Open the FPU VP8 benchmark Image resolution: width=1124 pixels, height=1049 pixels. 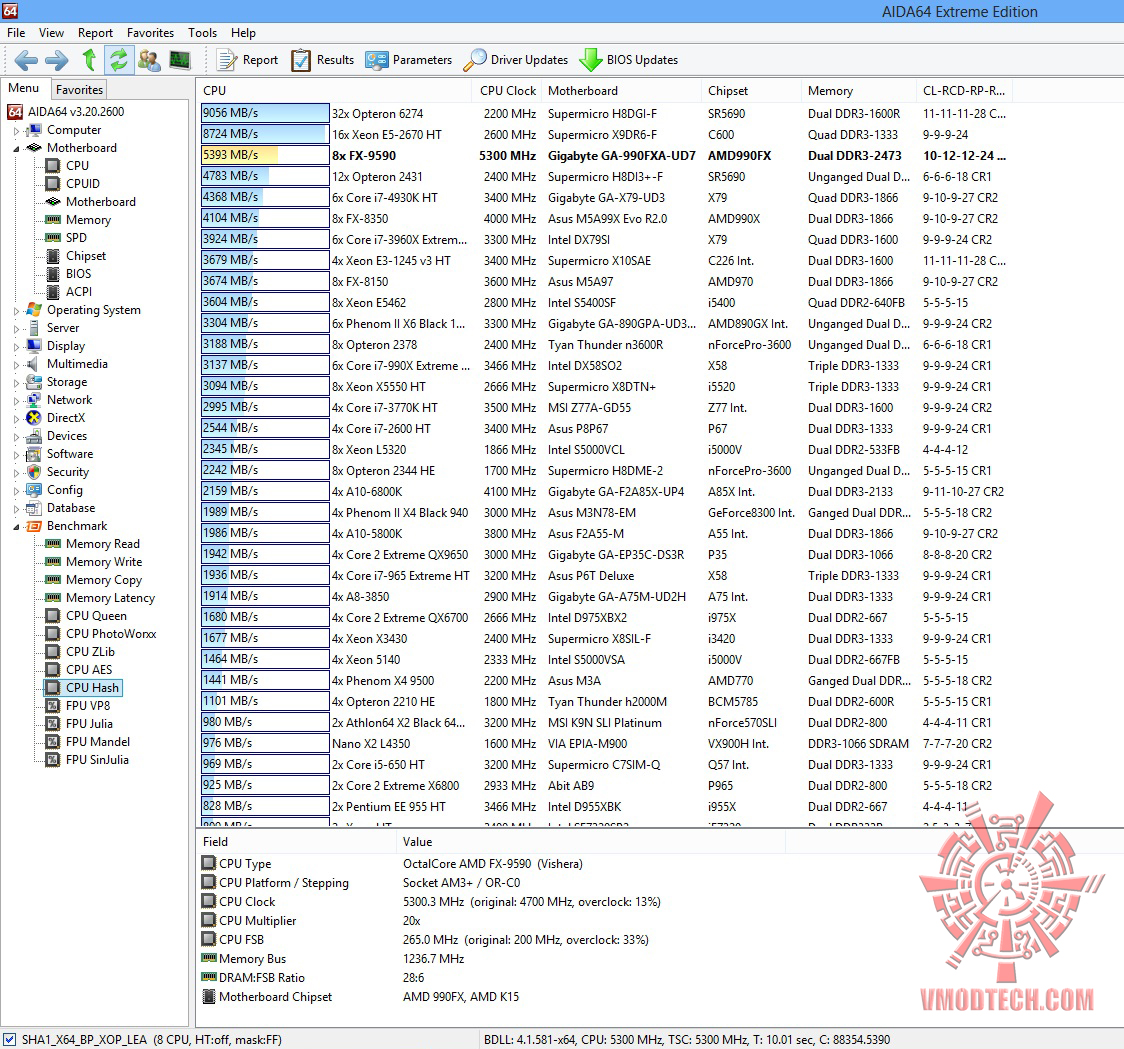(x=87, y=706)
